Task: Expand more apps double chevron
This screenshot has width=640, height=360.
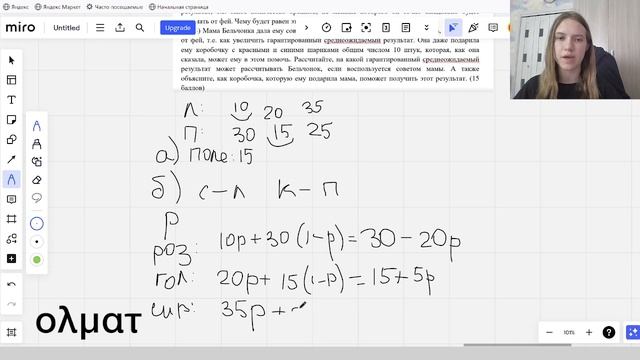Action: coord(427,28)
